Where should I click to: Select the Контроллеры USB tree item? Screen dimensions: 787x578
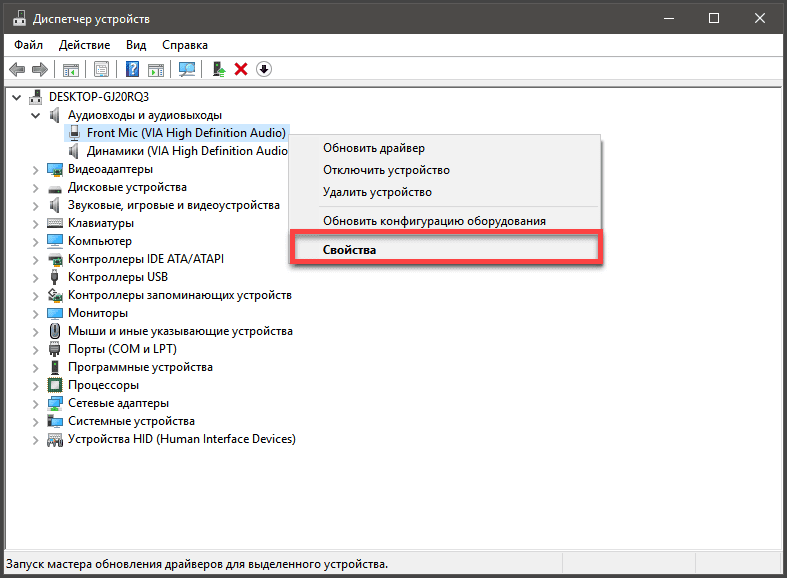(118, 277)
